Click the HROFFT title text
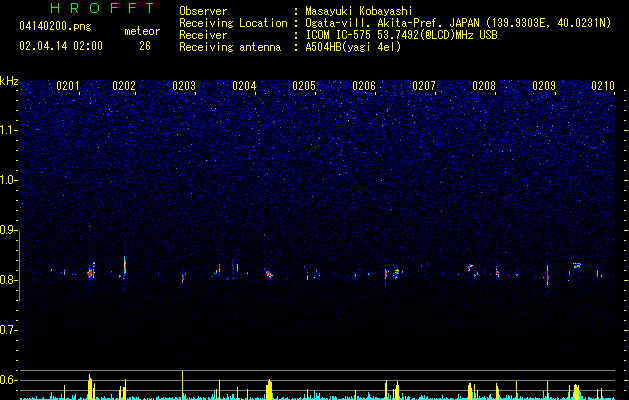The height and width of the screenshot is (400, 629). tap(102, 8)
